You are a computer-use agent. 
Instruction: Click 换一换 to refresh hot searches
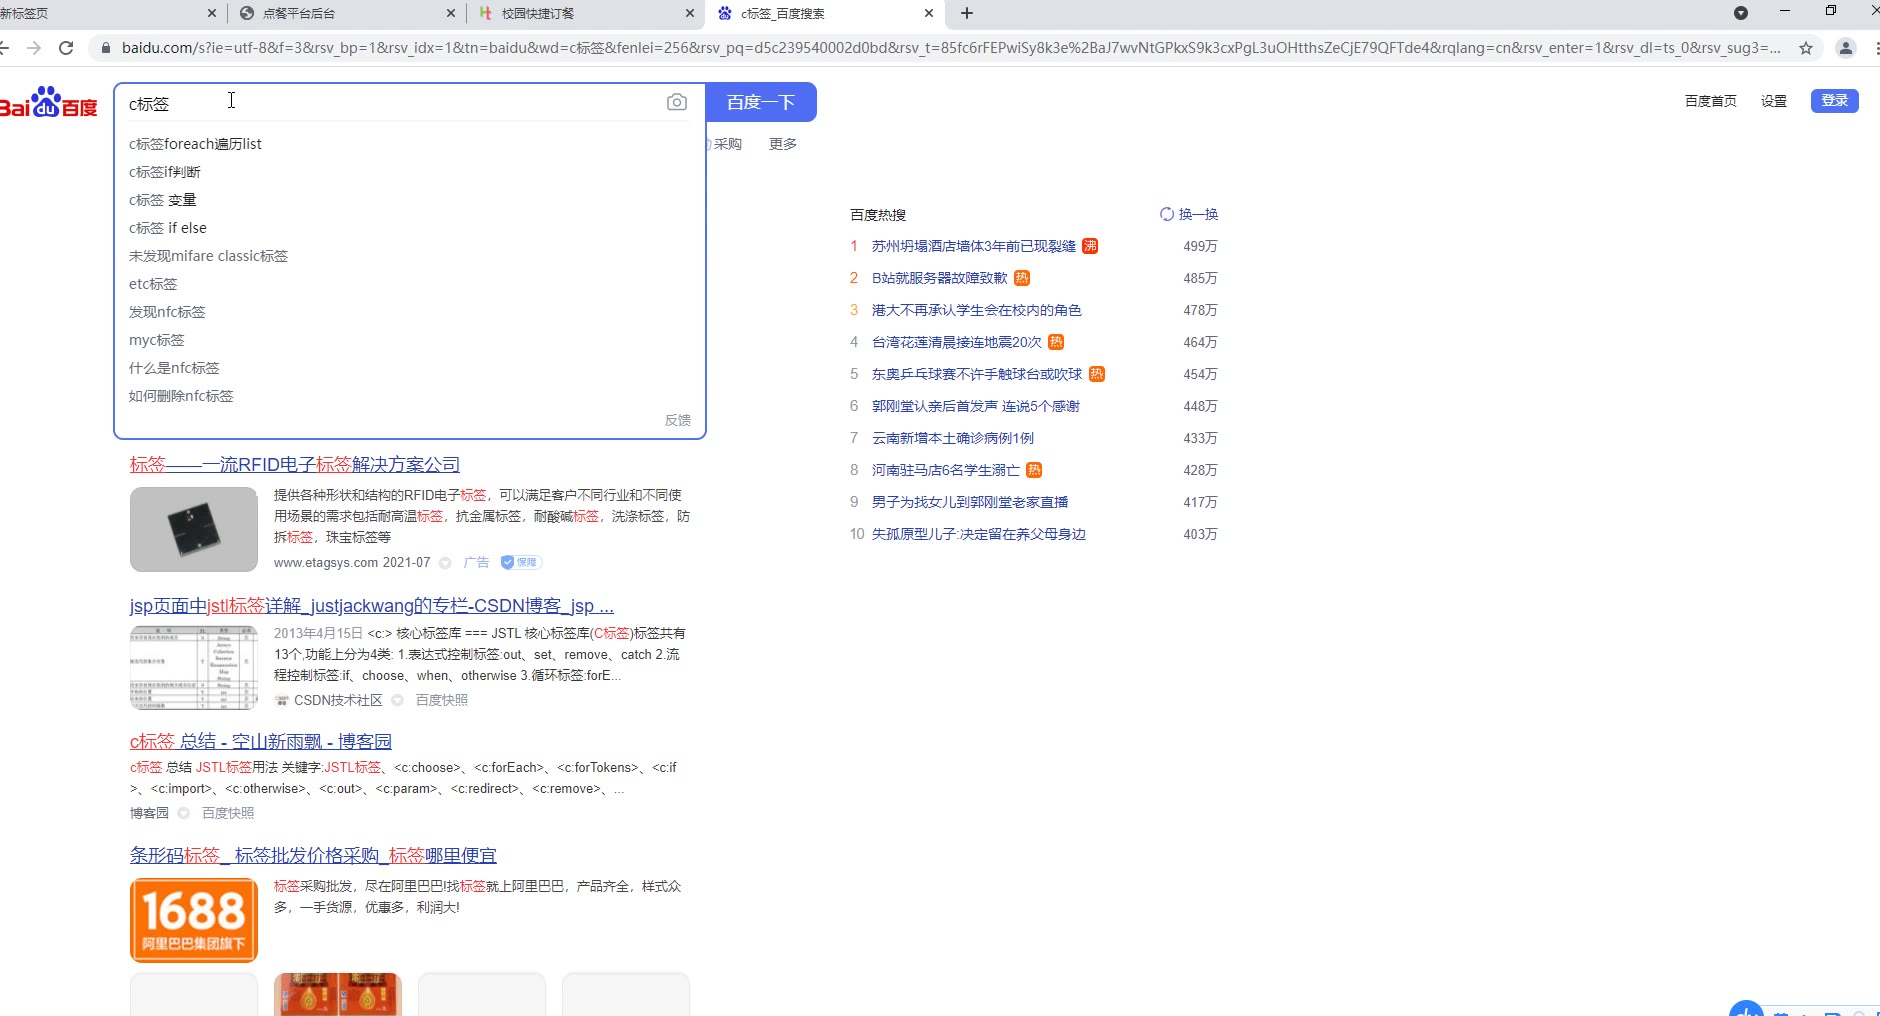[x=1198, y=214]
